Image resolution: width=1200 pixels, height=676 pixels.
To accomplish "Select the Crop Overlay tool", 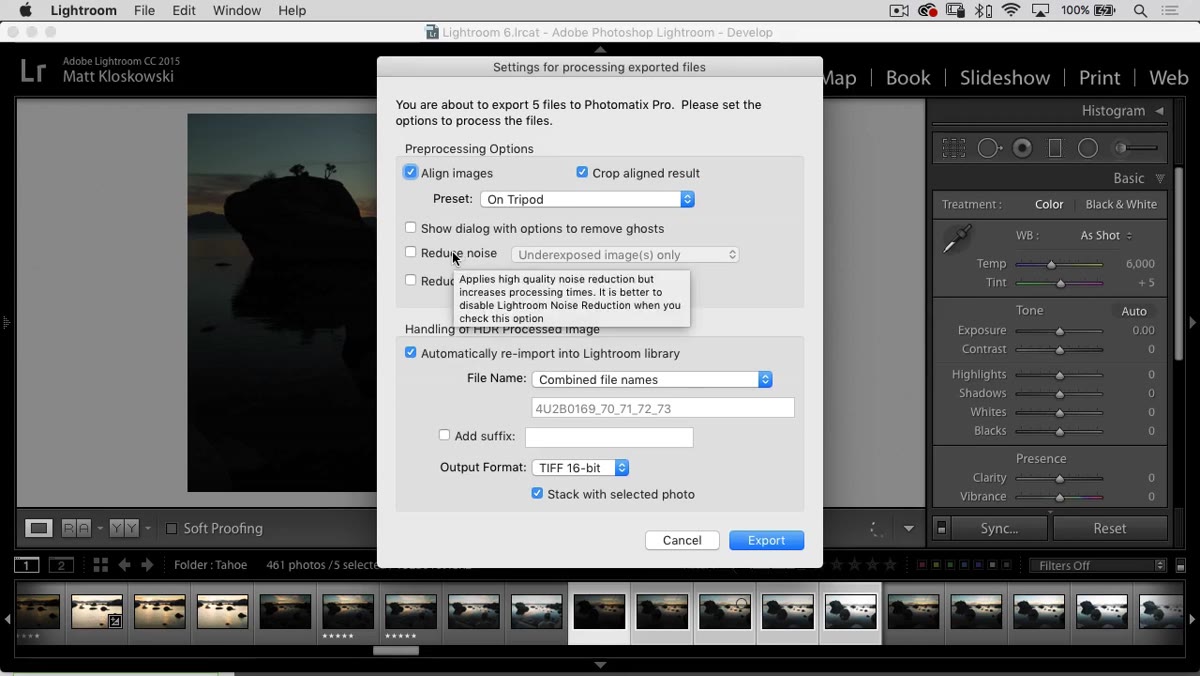I will point(954,148).
